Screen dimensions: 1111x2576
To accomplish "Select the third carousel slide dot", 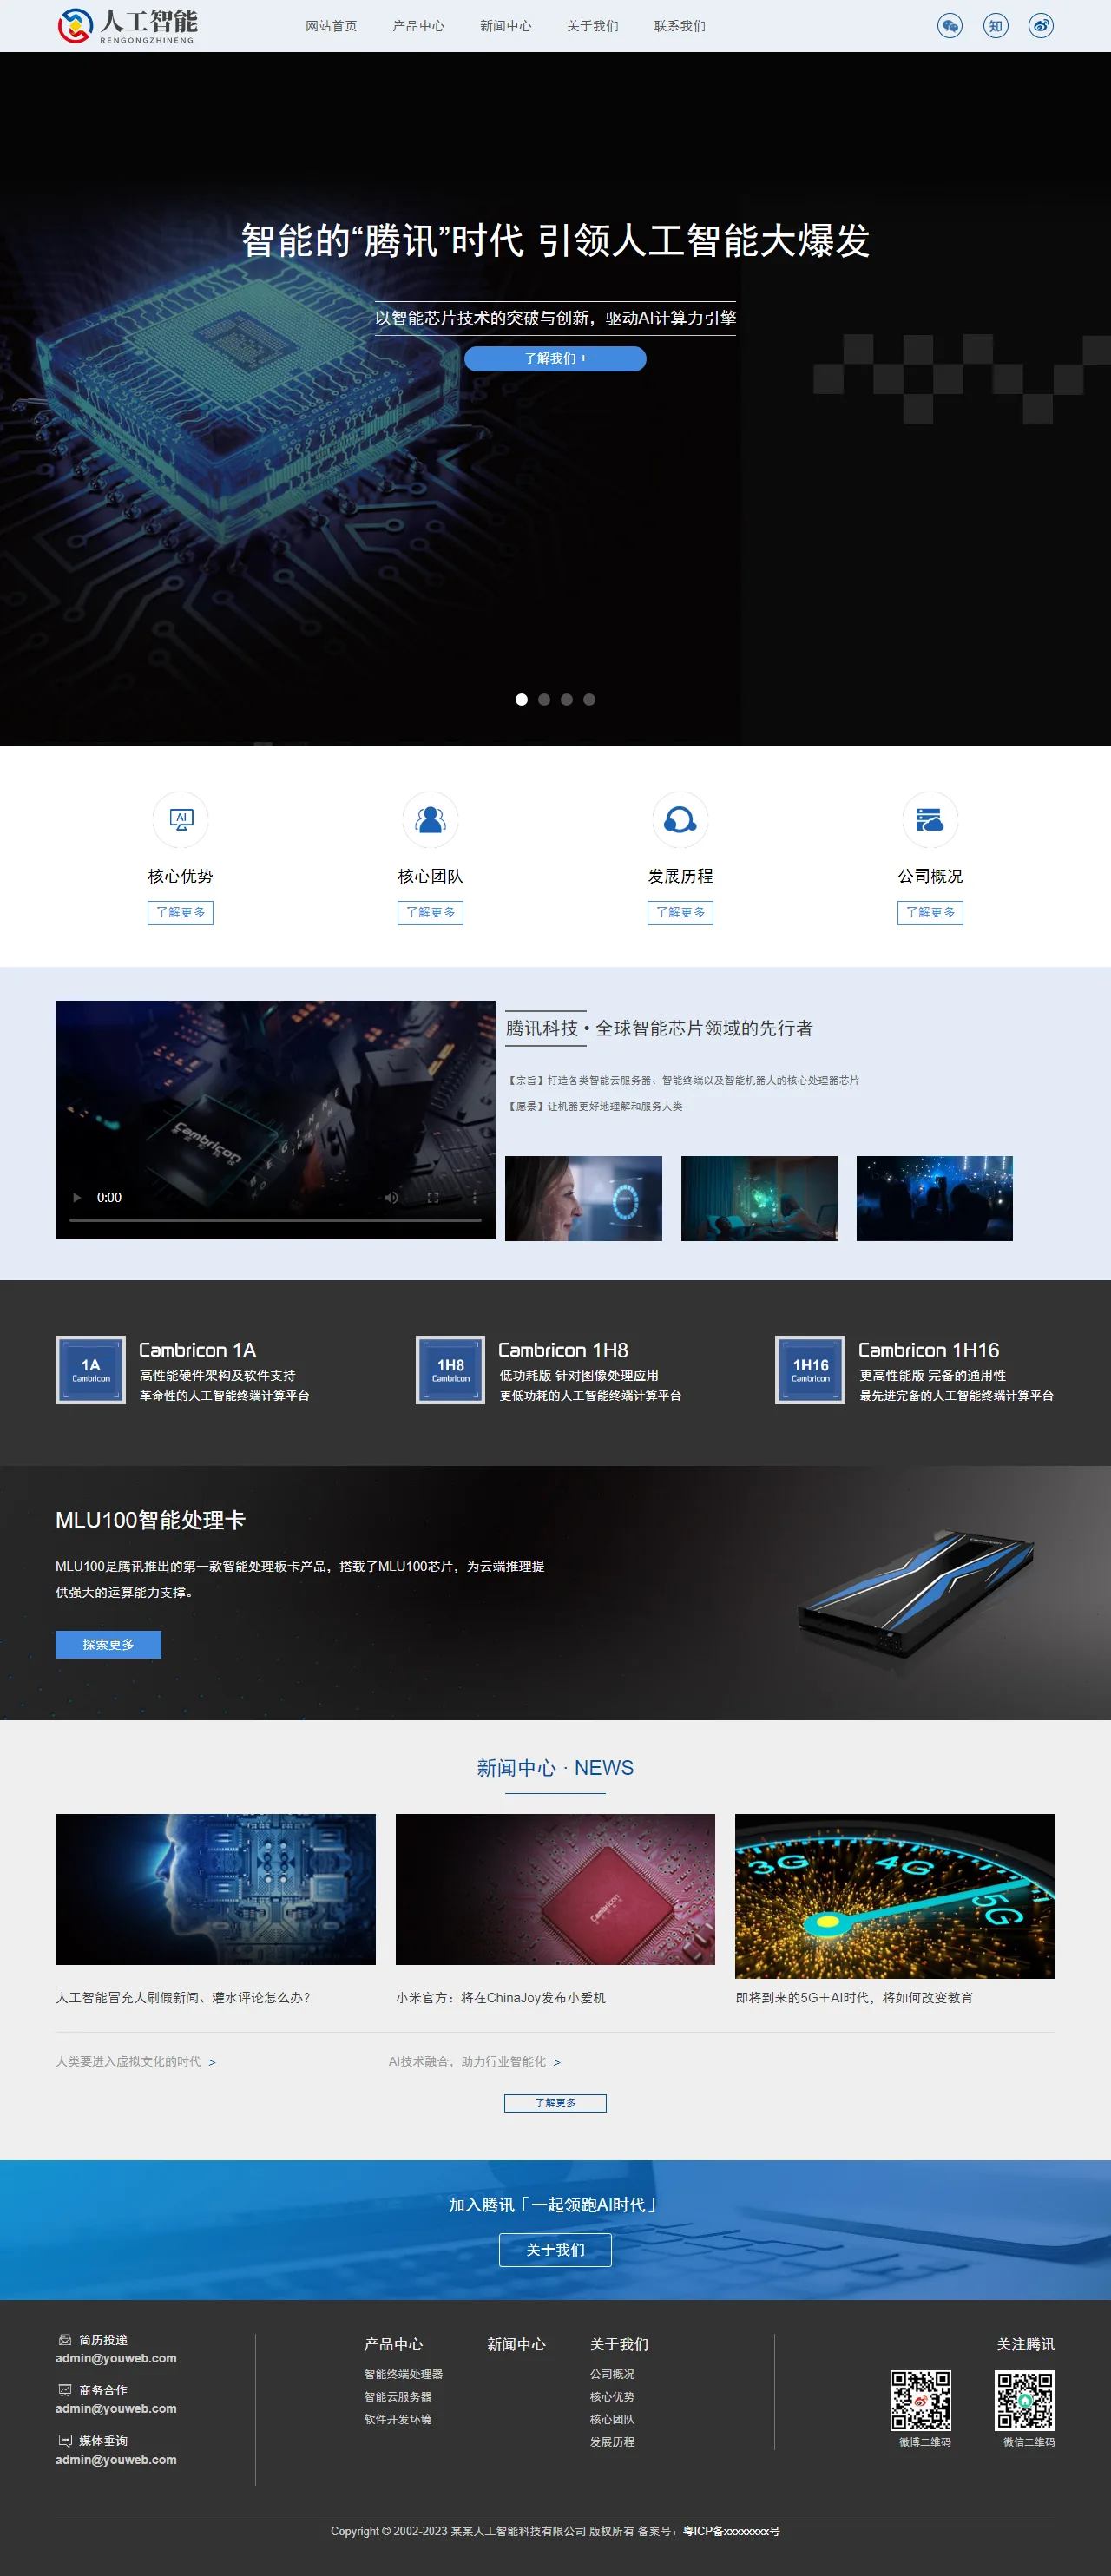I will coord(567,700).
